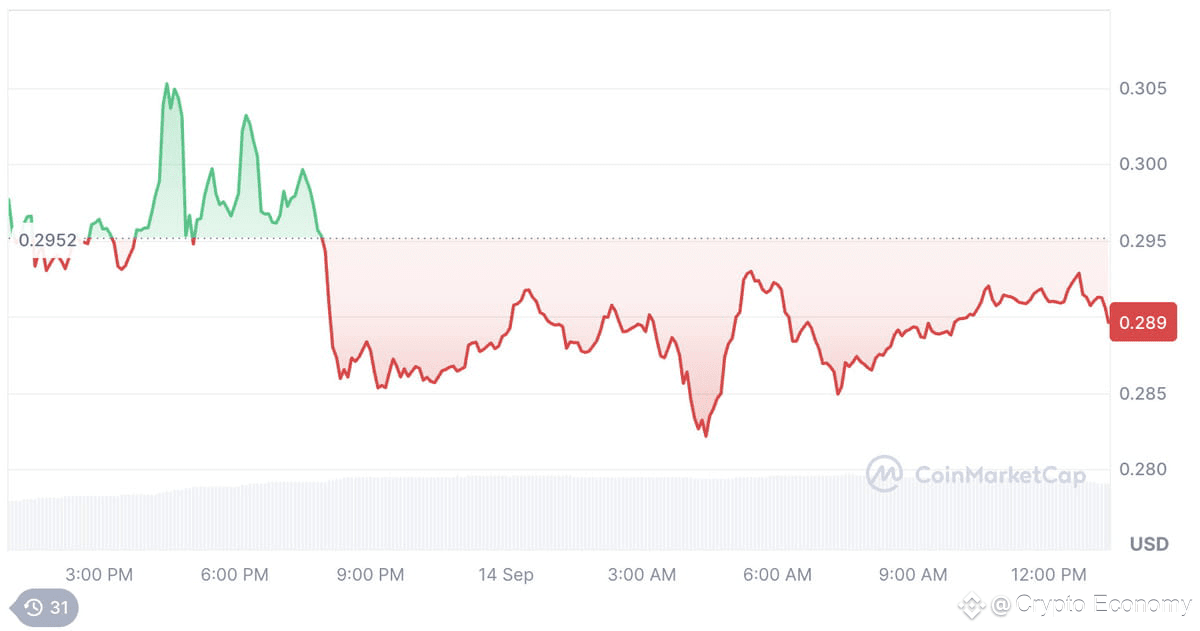Click the 0.280 price axis label
Screen dimensions: 1200x631
(1142, 470)
